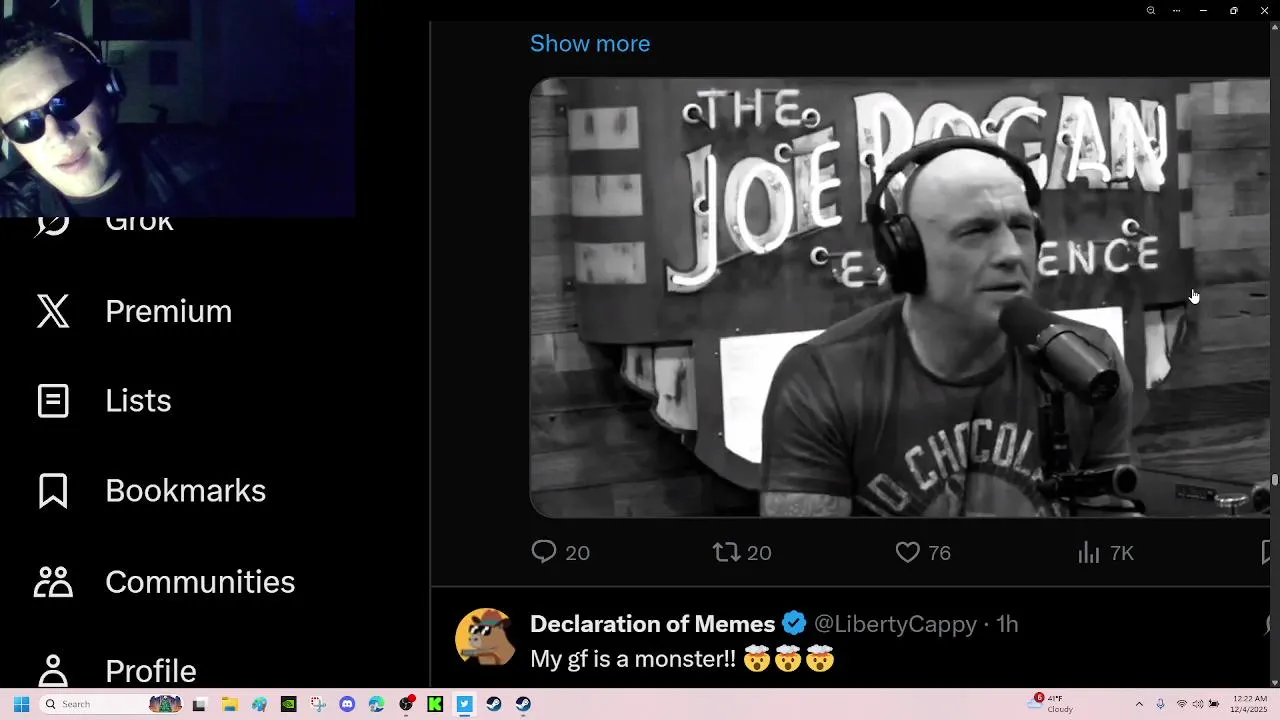Show more of the post text

[590, 44]
